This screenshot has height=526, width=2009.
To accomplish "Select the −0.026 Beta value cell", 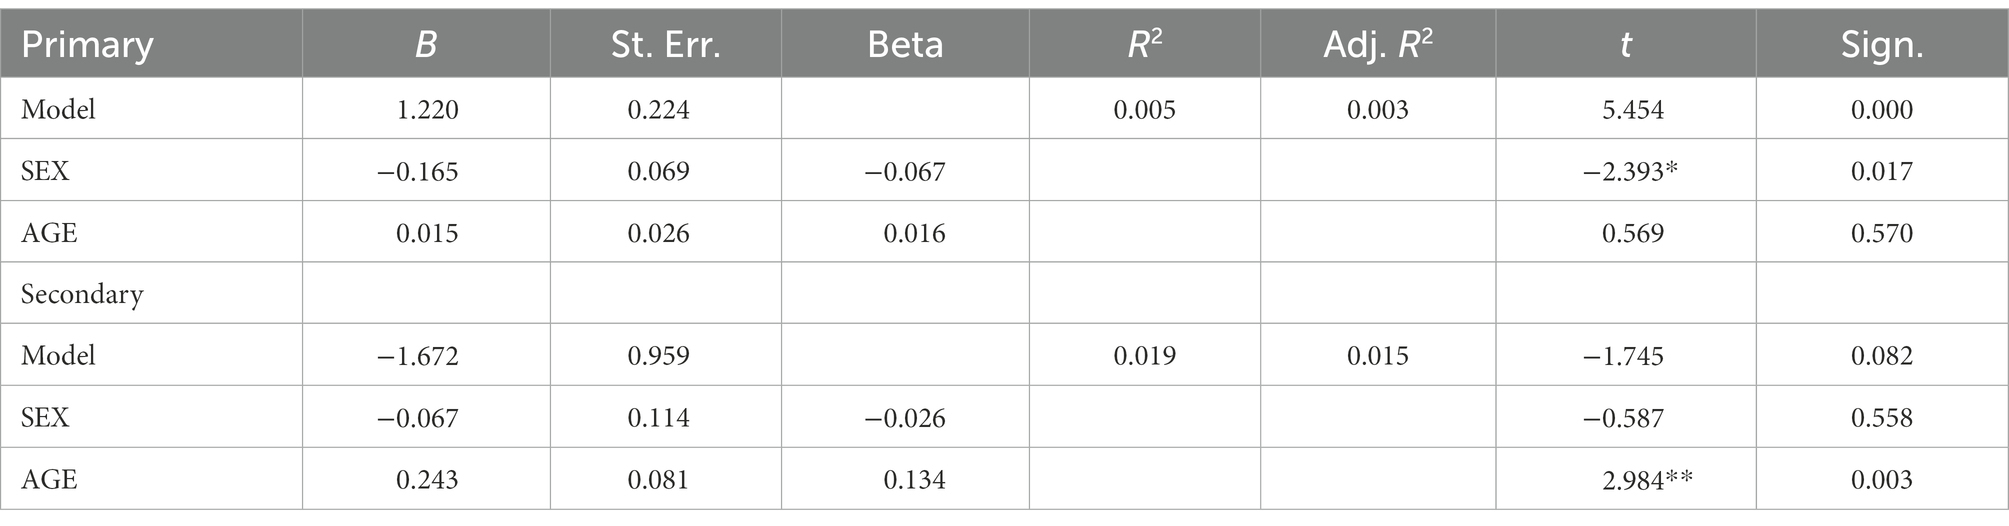I will click(905, 417).
